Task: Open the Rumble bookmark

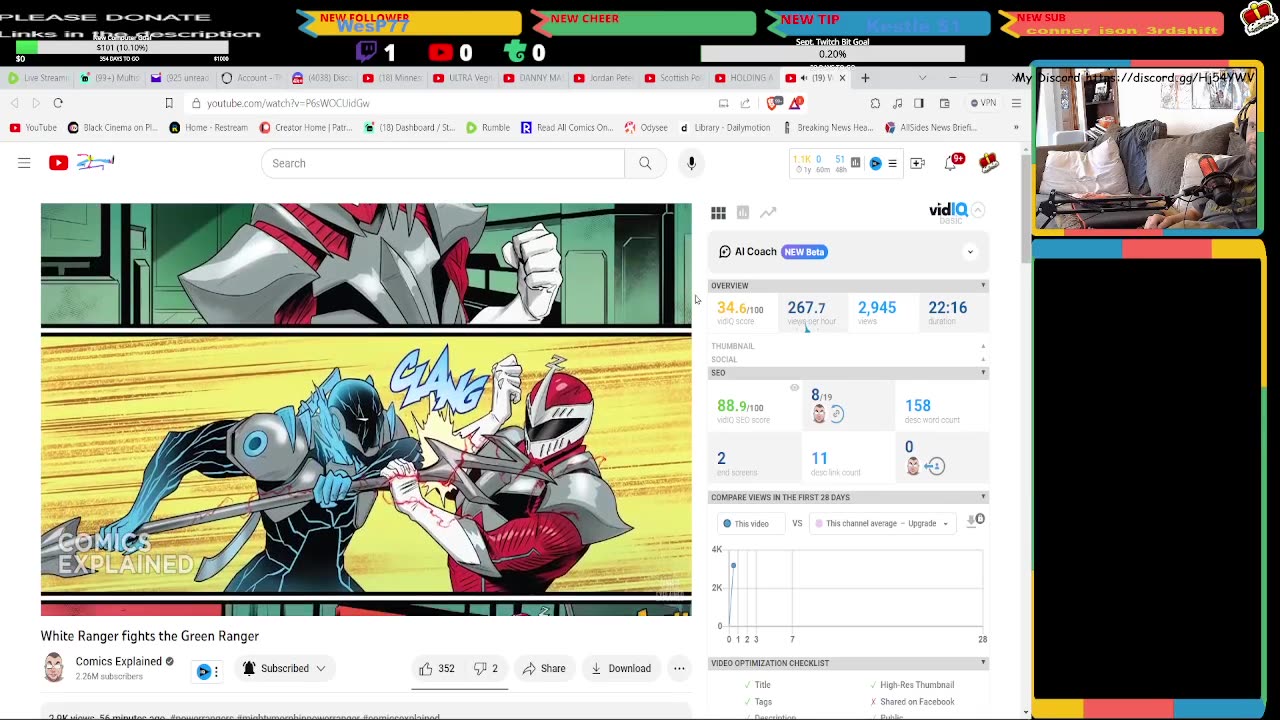Action: (x=487, y=128)
